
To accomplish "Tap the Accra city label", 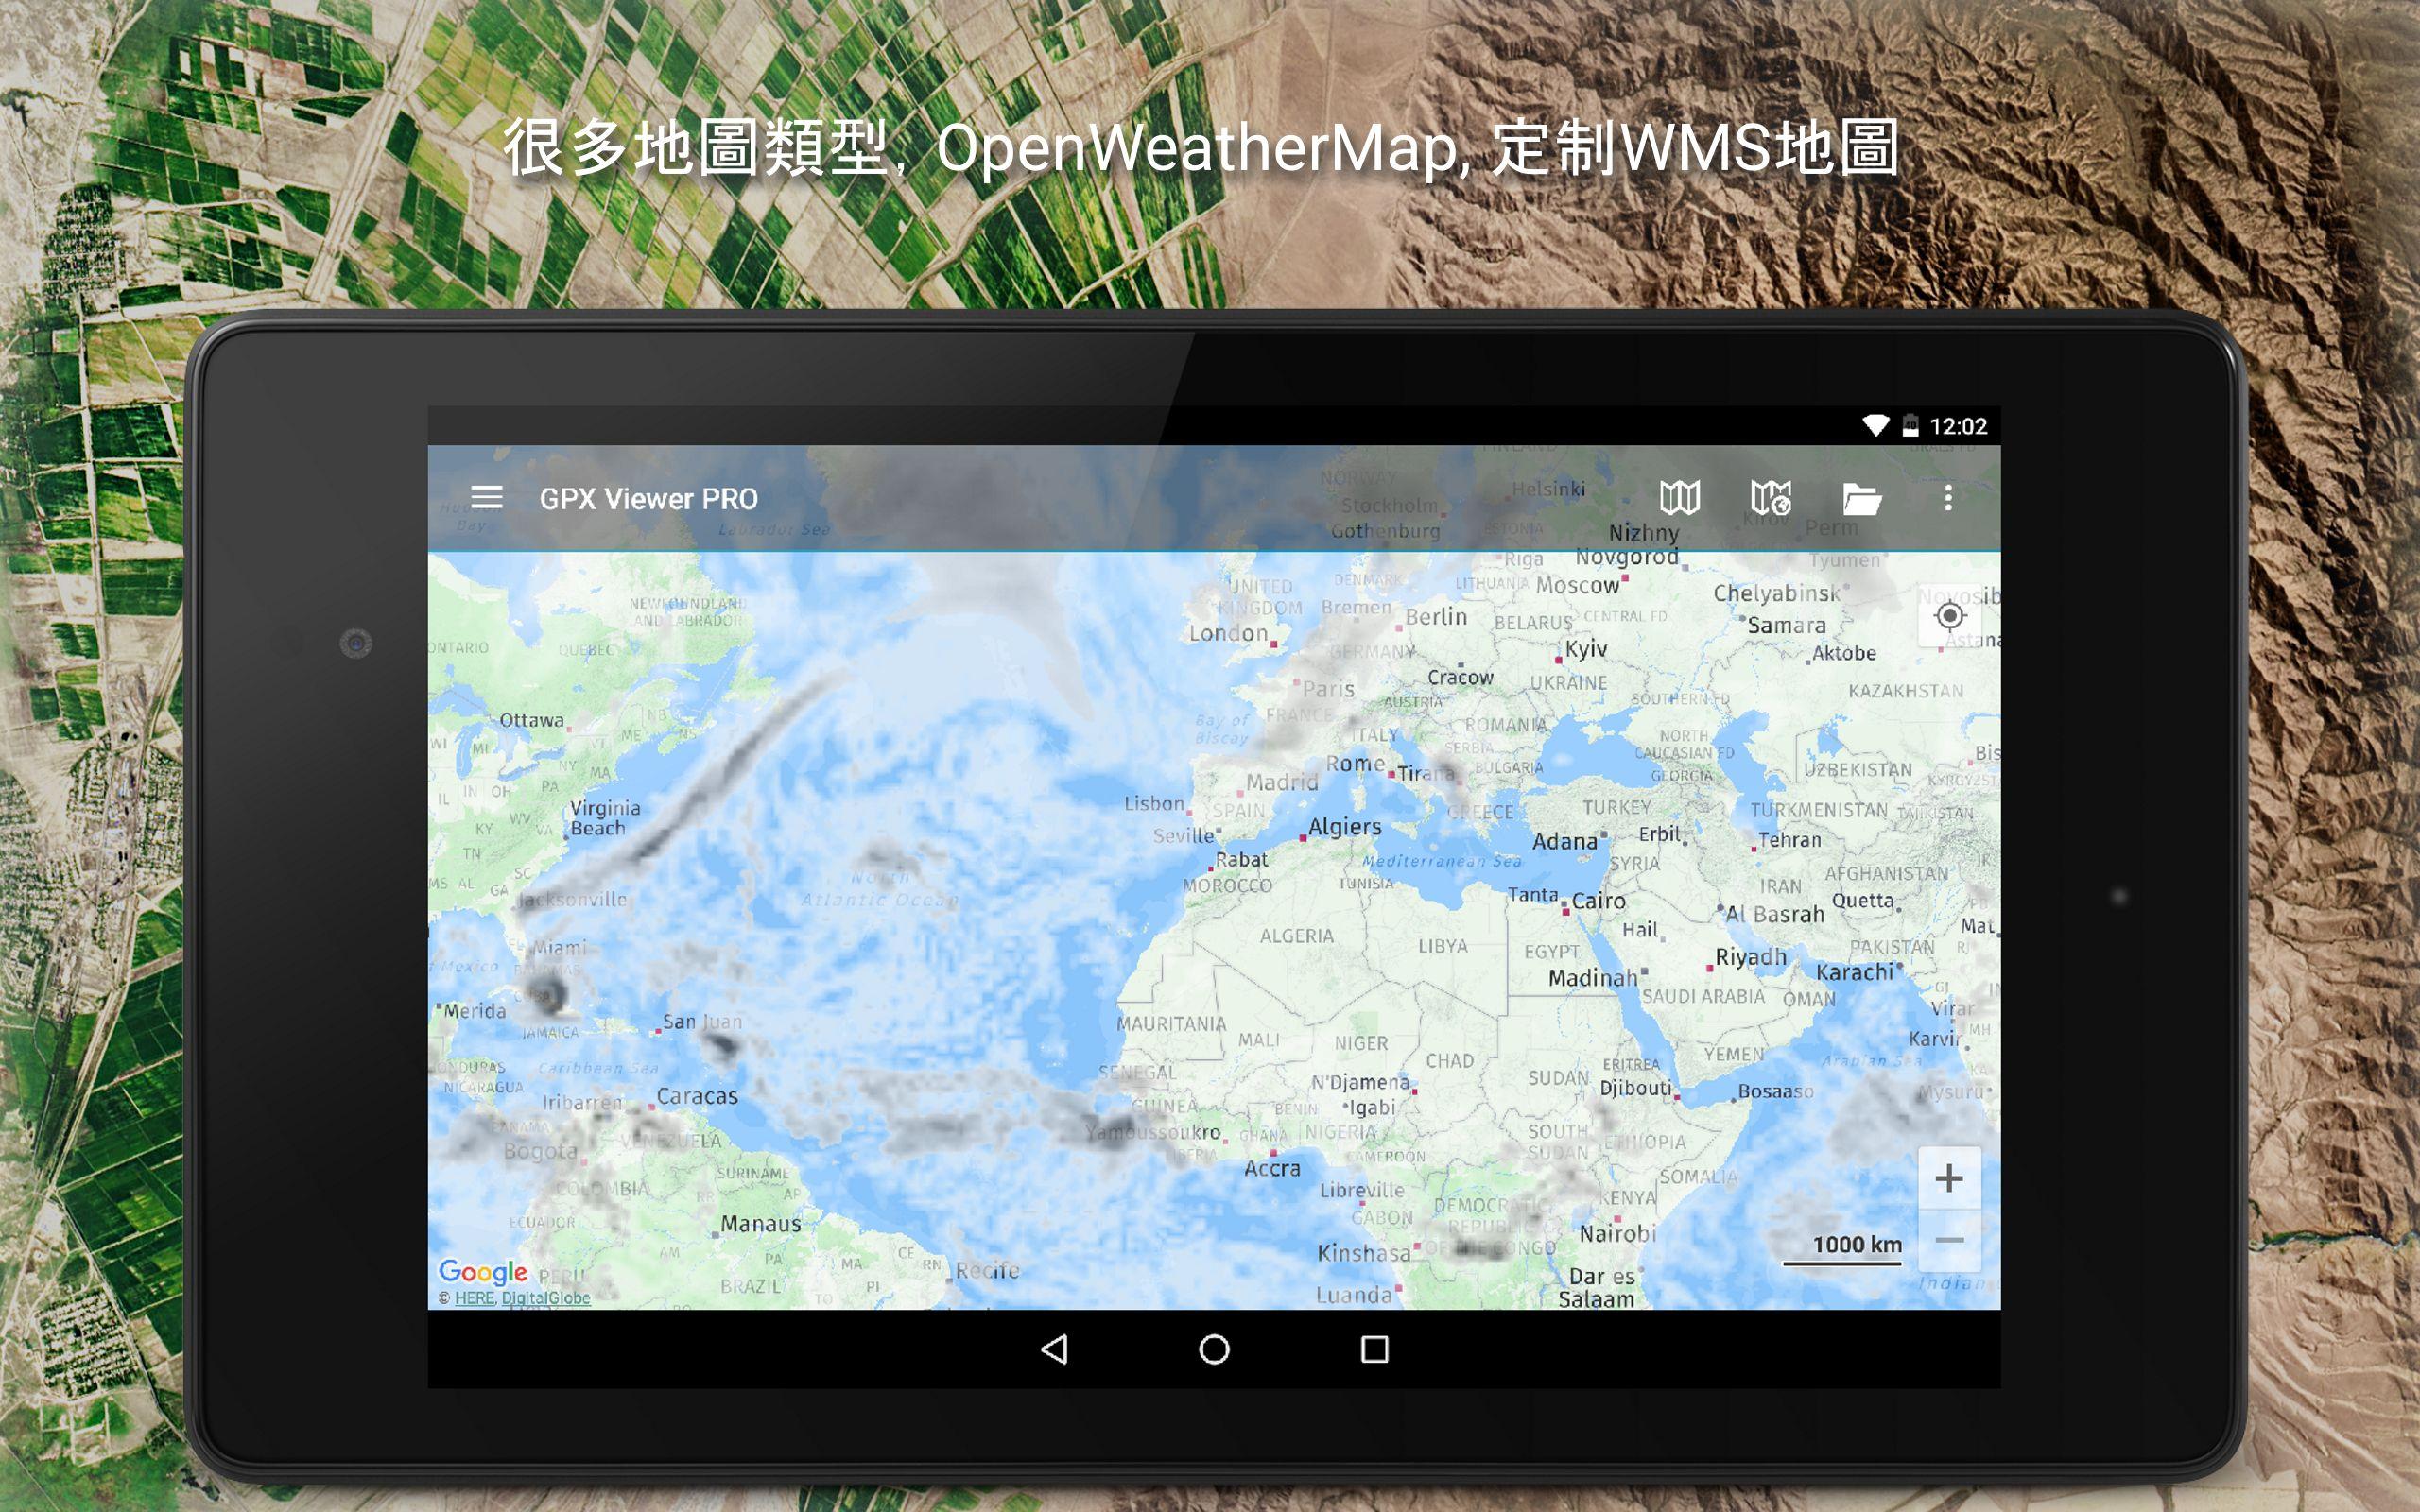I will [1272, 1168].
